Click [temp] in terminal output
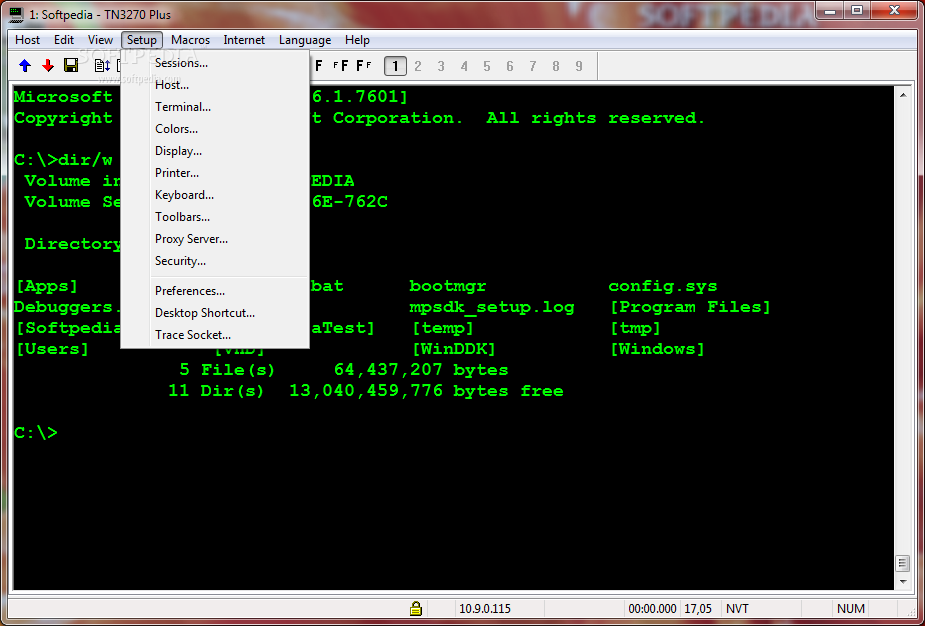925x626 pixels. point(442,328)
